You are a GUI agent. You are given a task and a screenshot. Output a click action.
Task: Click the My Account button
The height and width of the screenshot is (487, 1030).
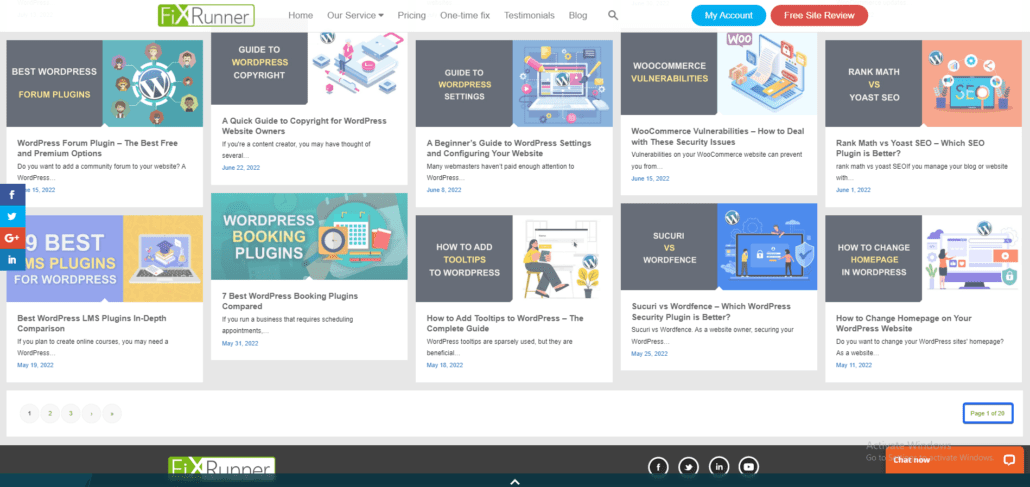(x=728, y=16)
